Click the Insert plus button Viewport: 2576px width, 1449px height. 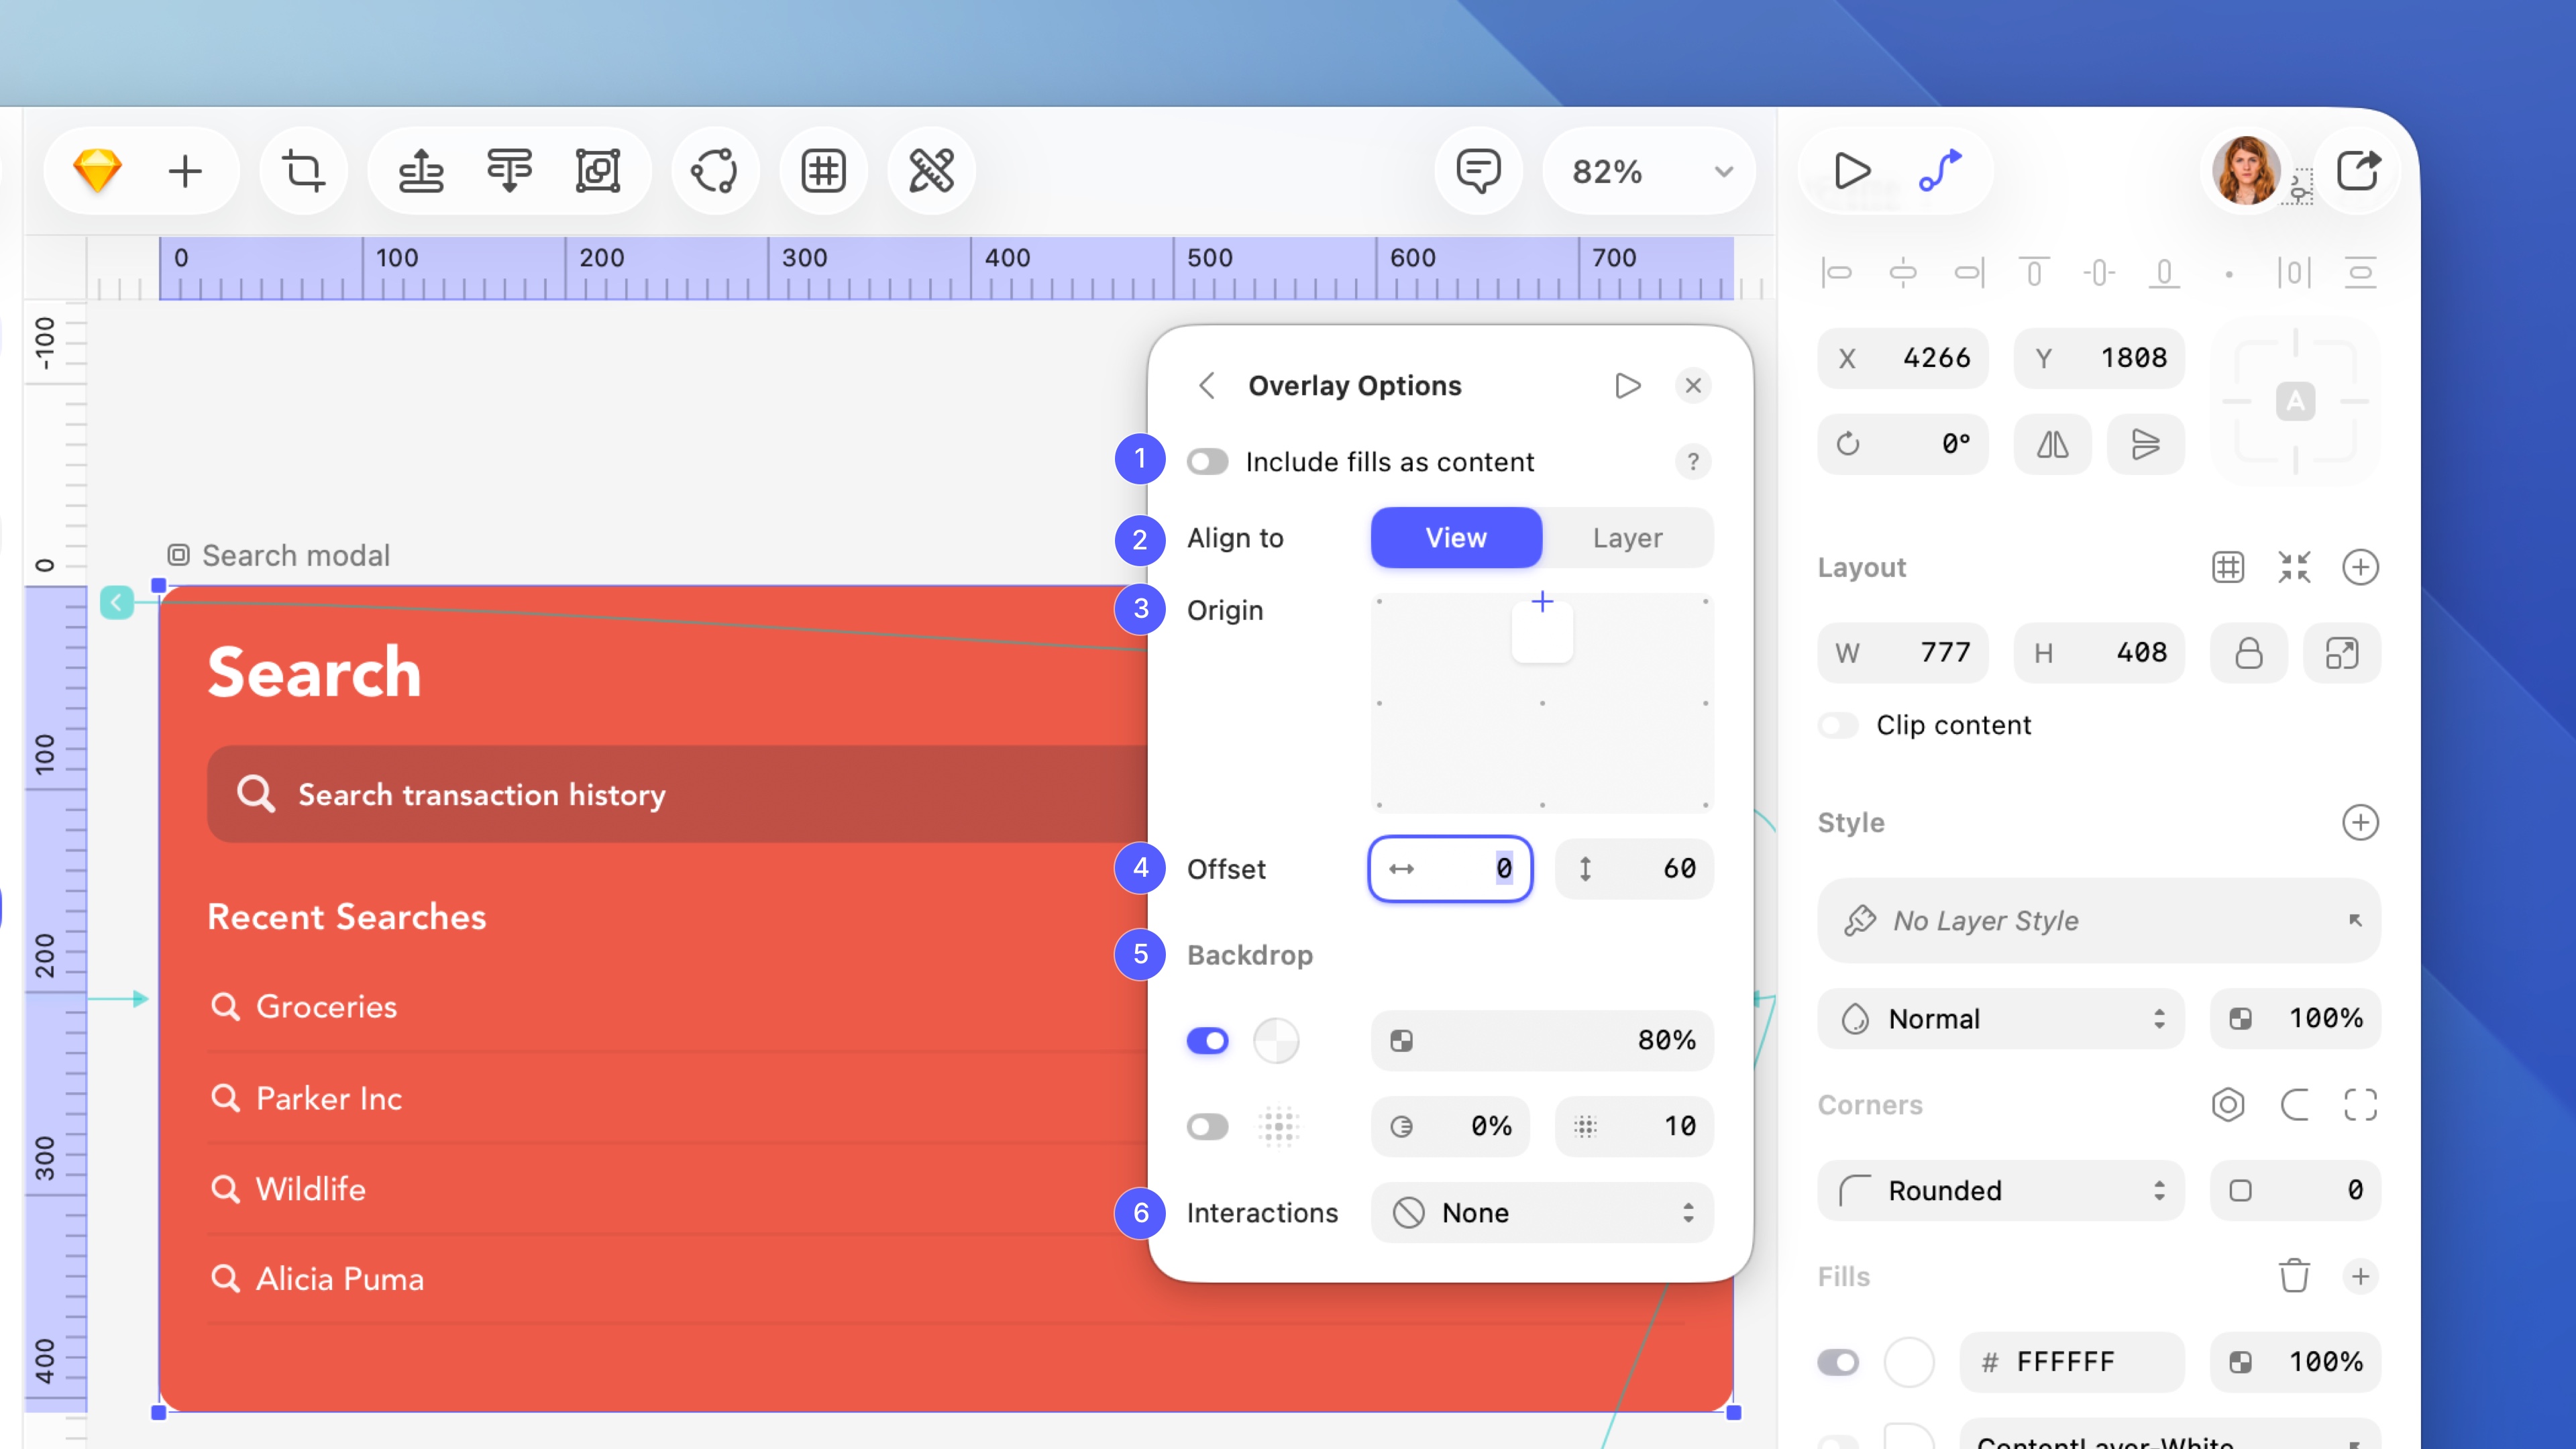185,171
